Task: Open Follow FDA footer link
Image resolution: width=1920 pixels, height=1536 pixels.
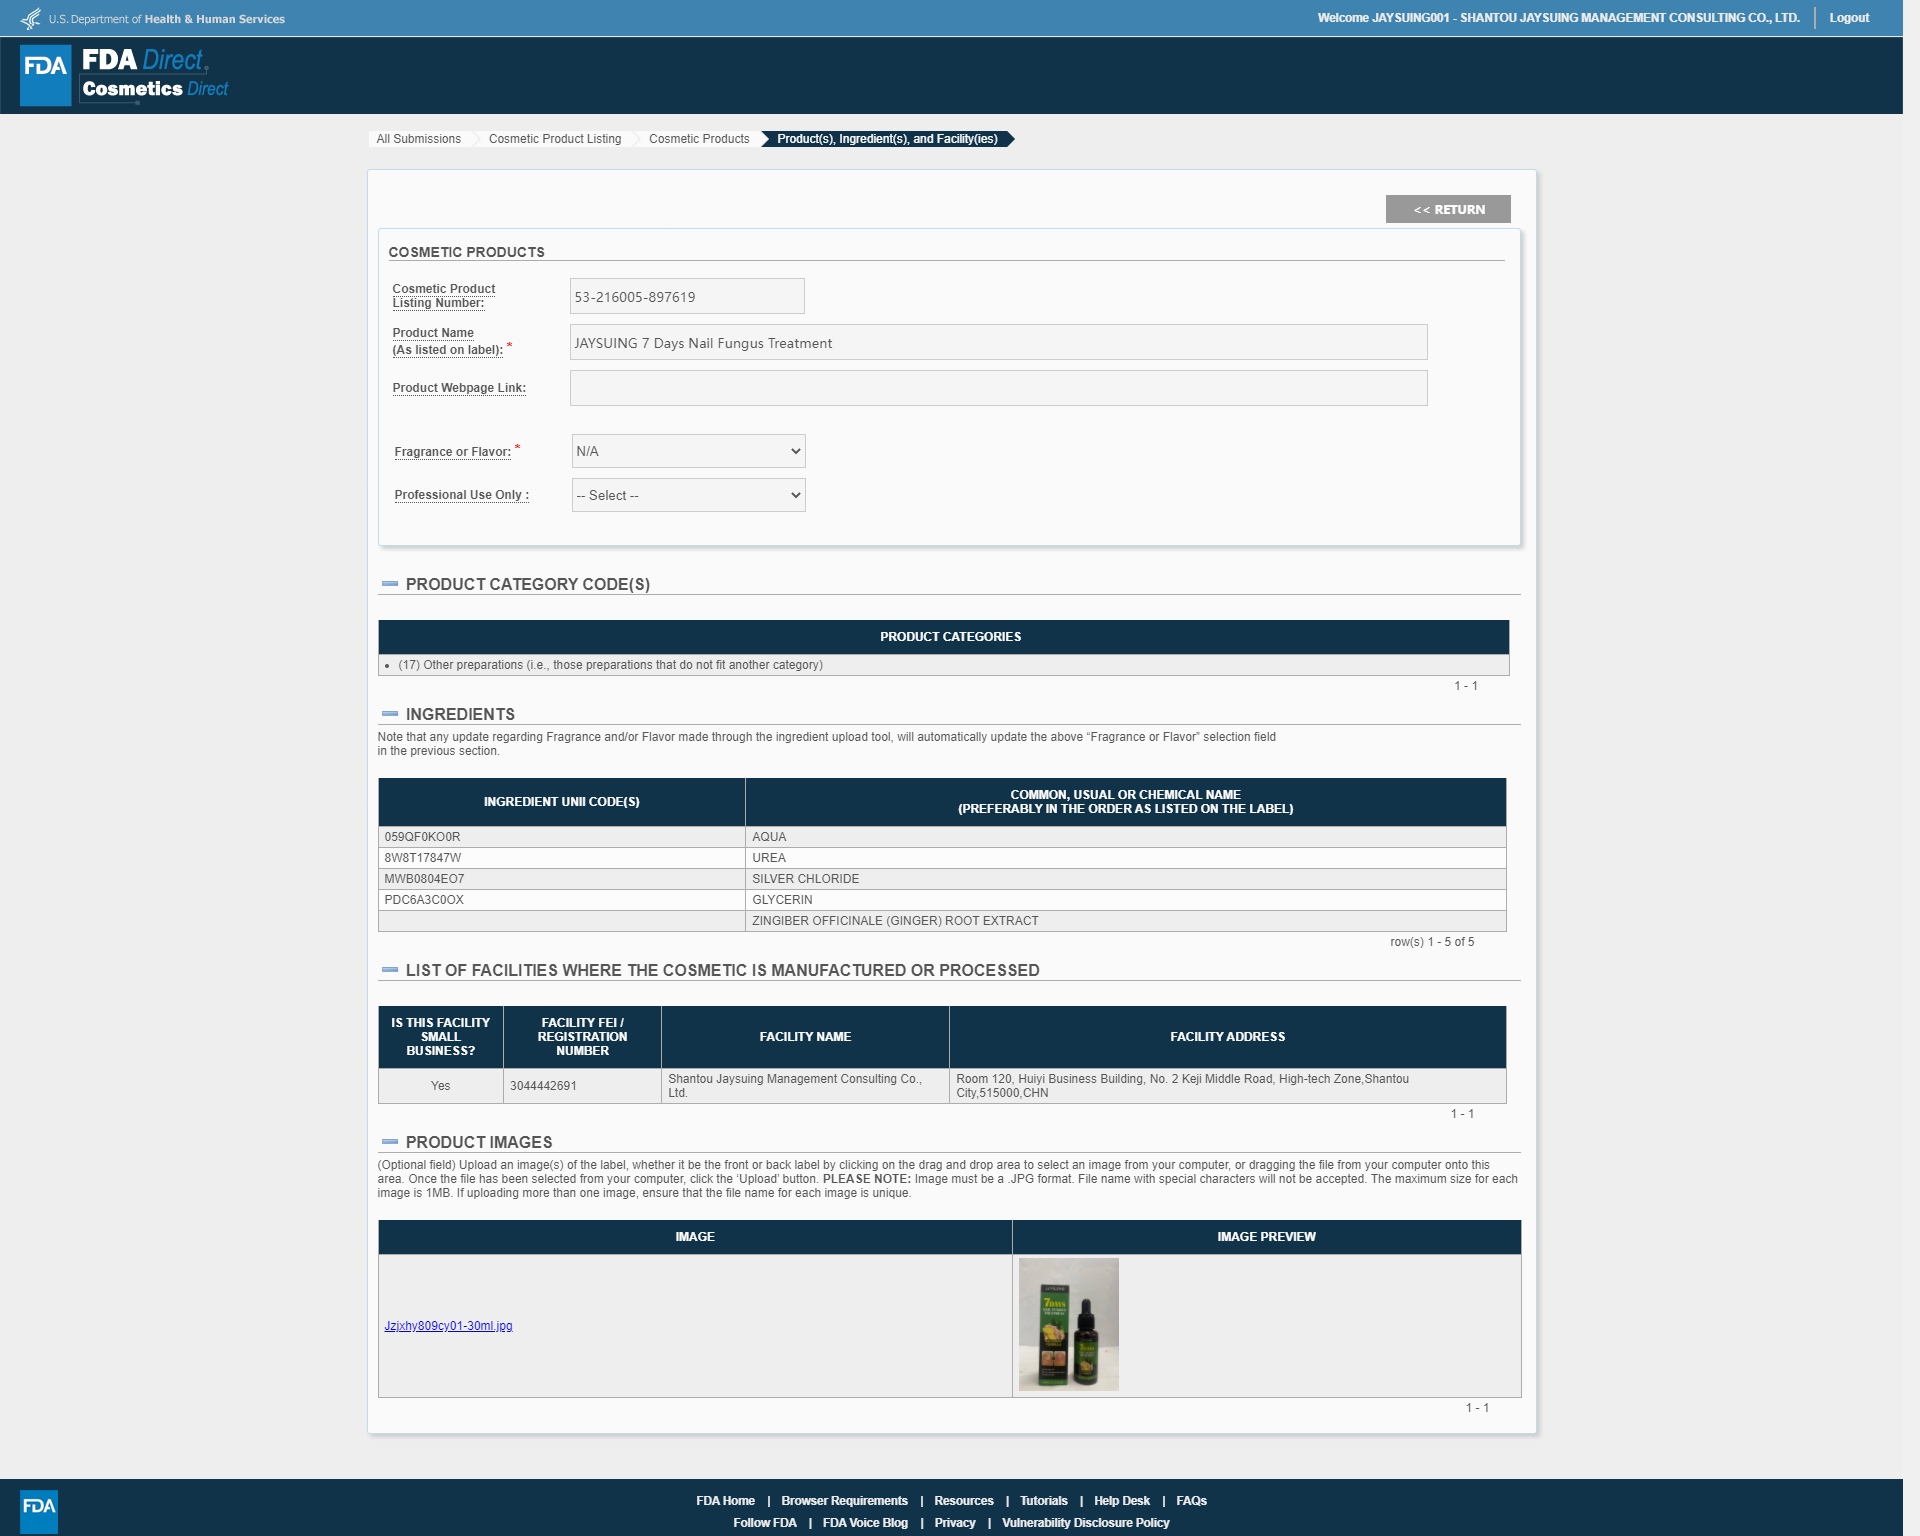Action: [x=764, y=1523]
